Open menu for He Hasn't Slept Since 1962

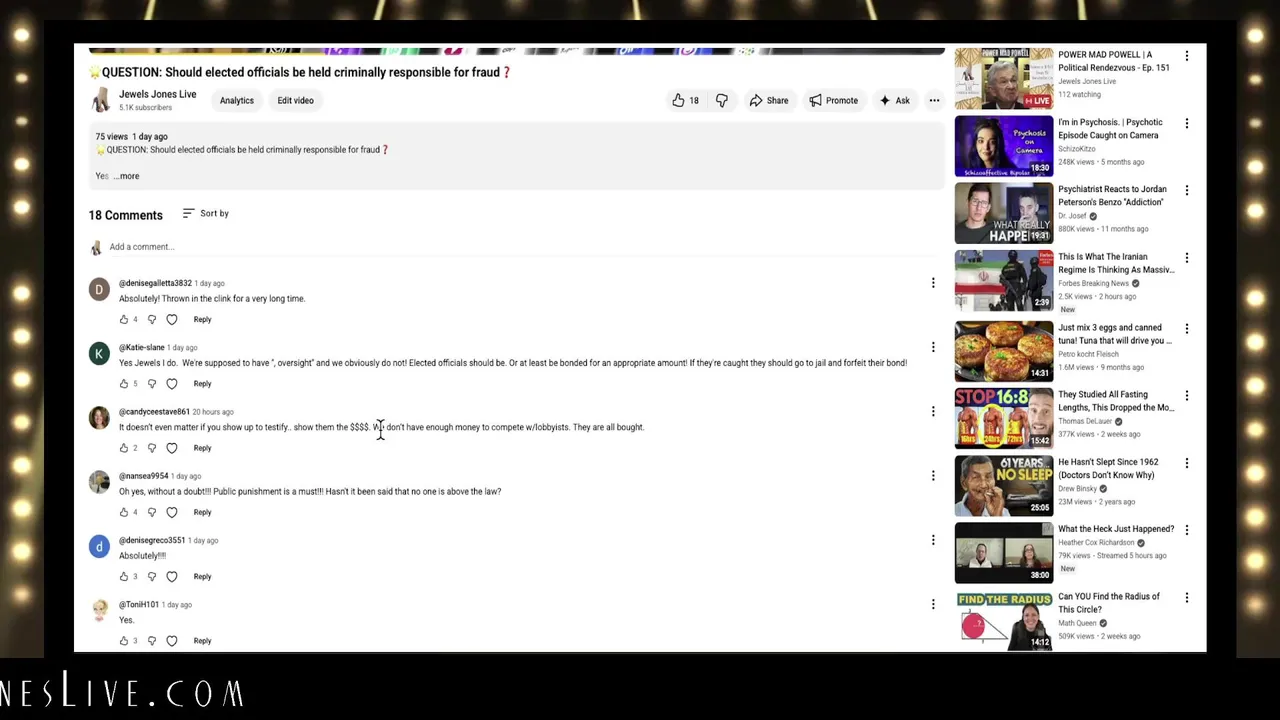(1187, 463)
